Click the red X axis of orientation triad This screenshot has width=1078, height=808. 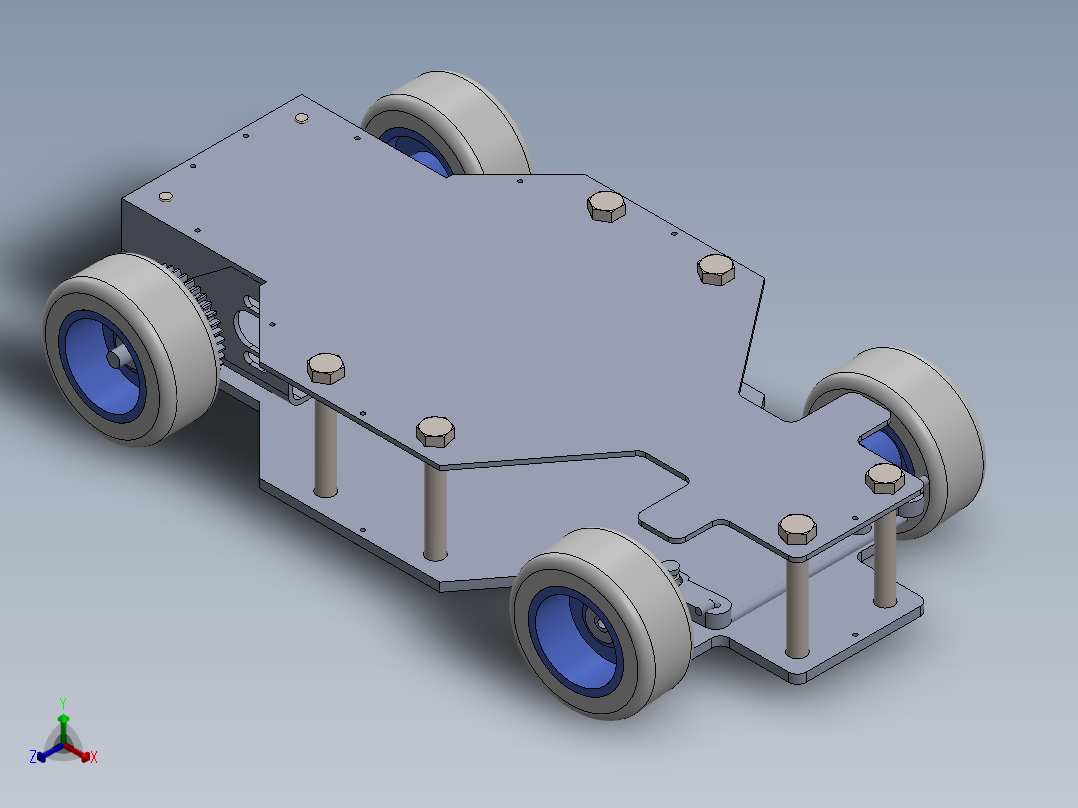(x=79, y=752)
